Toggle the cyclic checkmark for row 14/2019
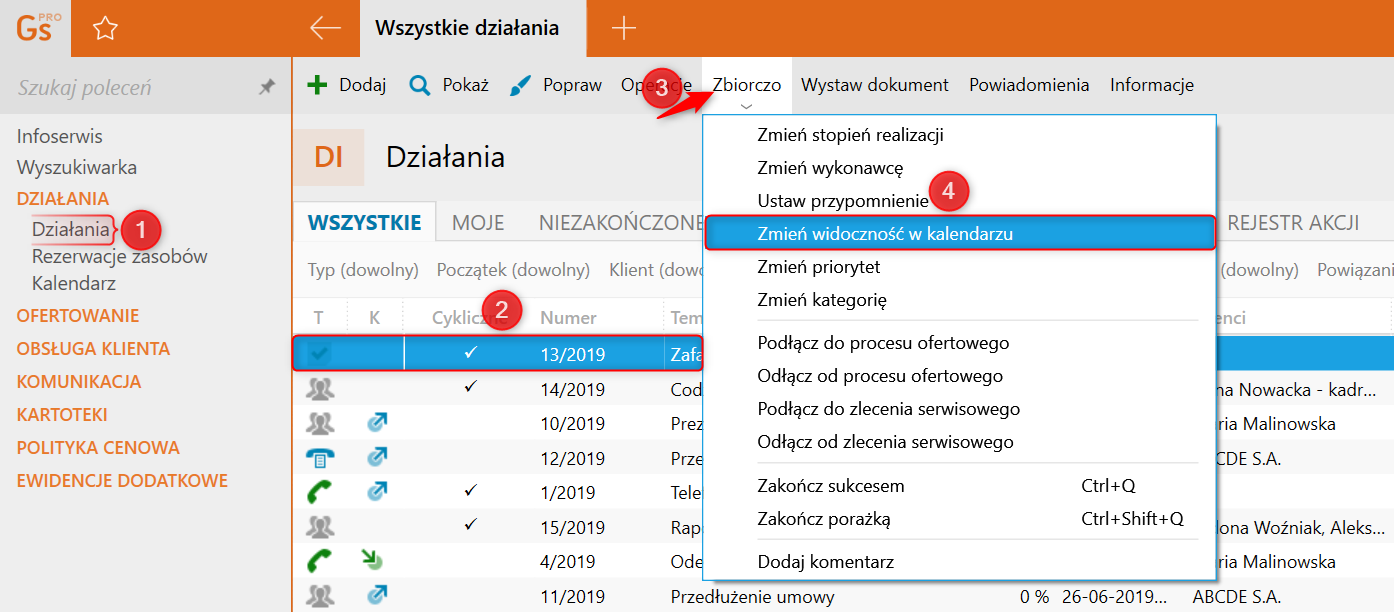Viewport: 1394px width, 612px height. click(471, 389)
